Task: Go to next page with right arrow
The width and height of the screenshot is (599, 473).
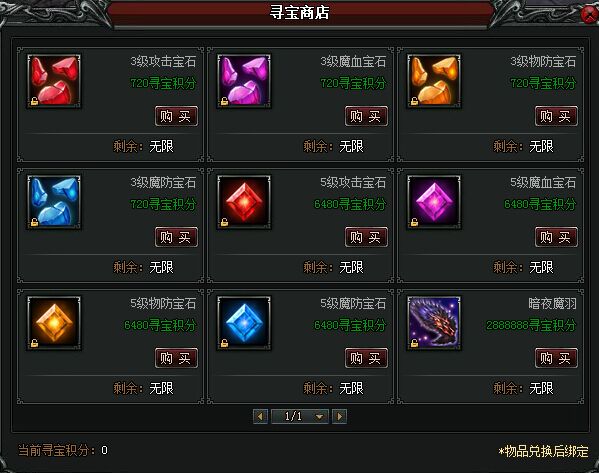Action: pos(340,416)
